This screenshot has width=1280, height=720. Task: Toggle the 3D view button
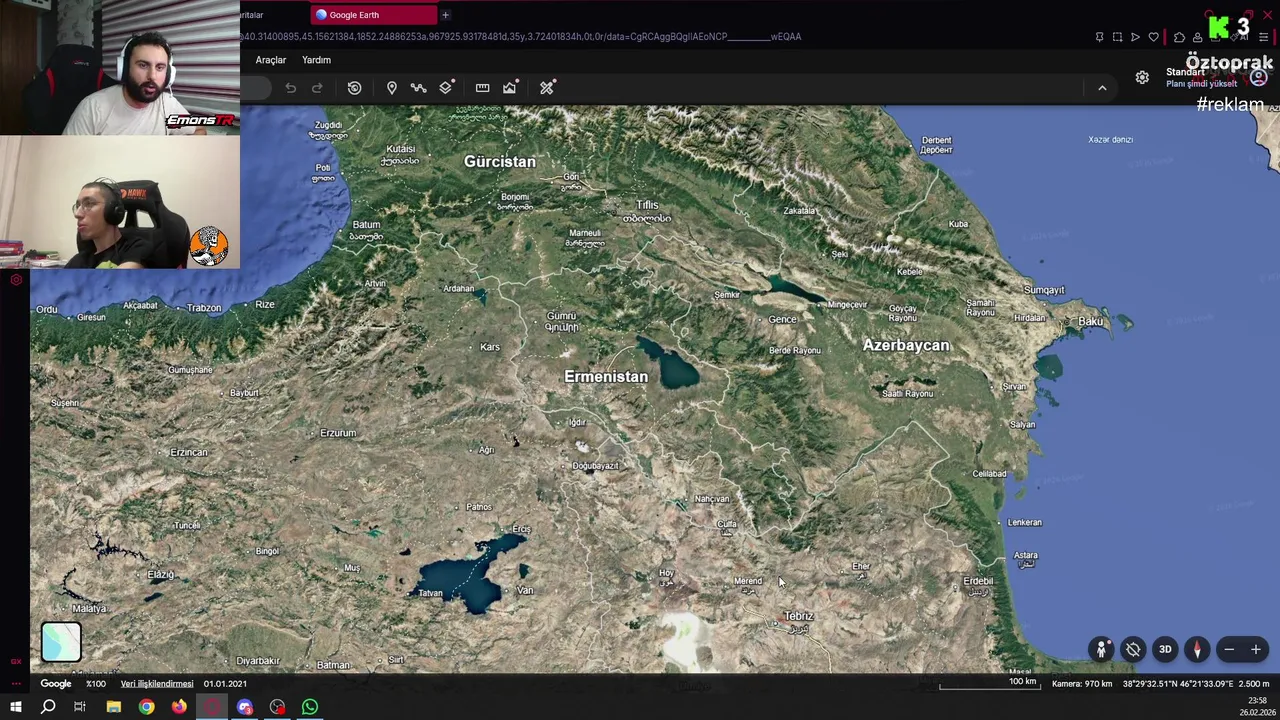point(1165,650)
